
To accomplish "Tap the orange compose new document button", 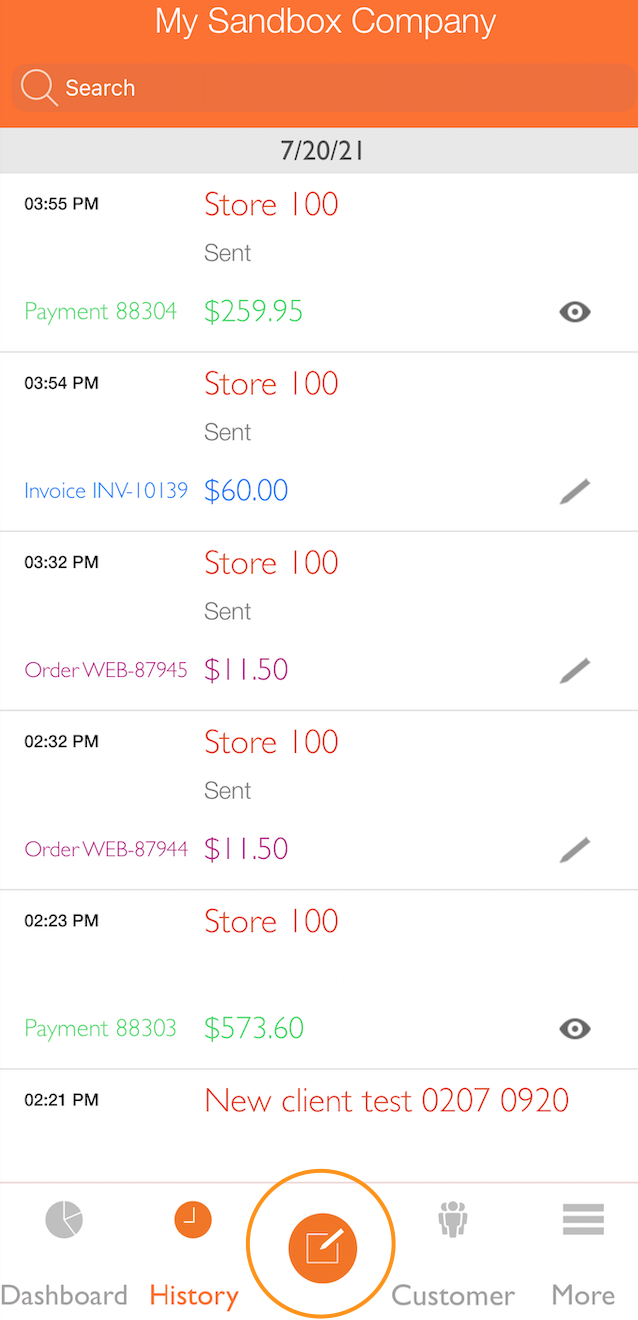I will [322, 1246].
